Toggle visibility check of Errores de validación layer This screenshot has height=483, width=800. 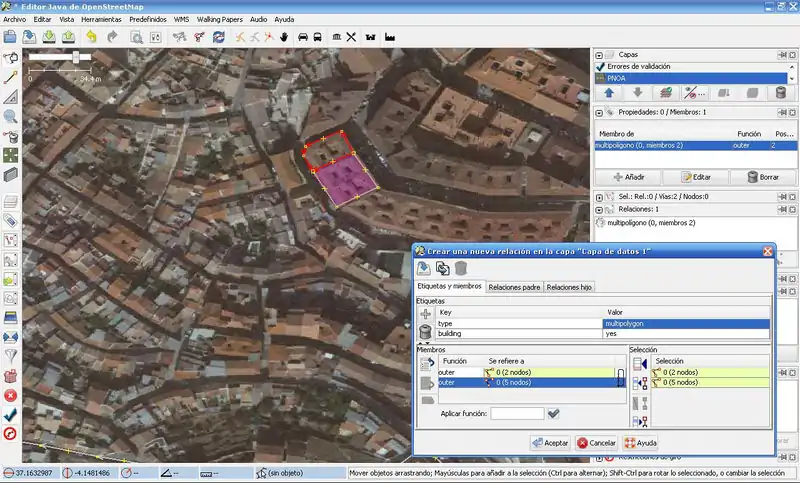pyautogui.click(x=601, y=66)
